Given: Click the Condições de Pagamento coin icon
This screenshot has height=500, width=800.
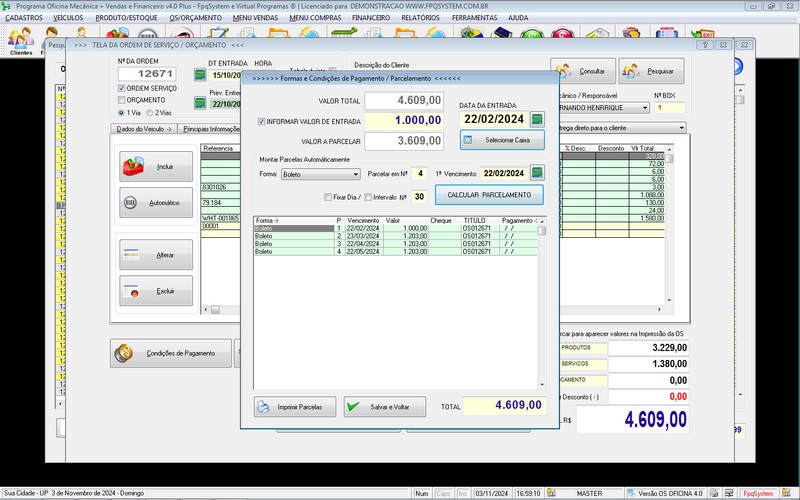Looking at the screenshot, I should click(126, 353).
